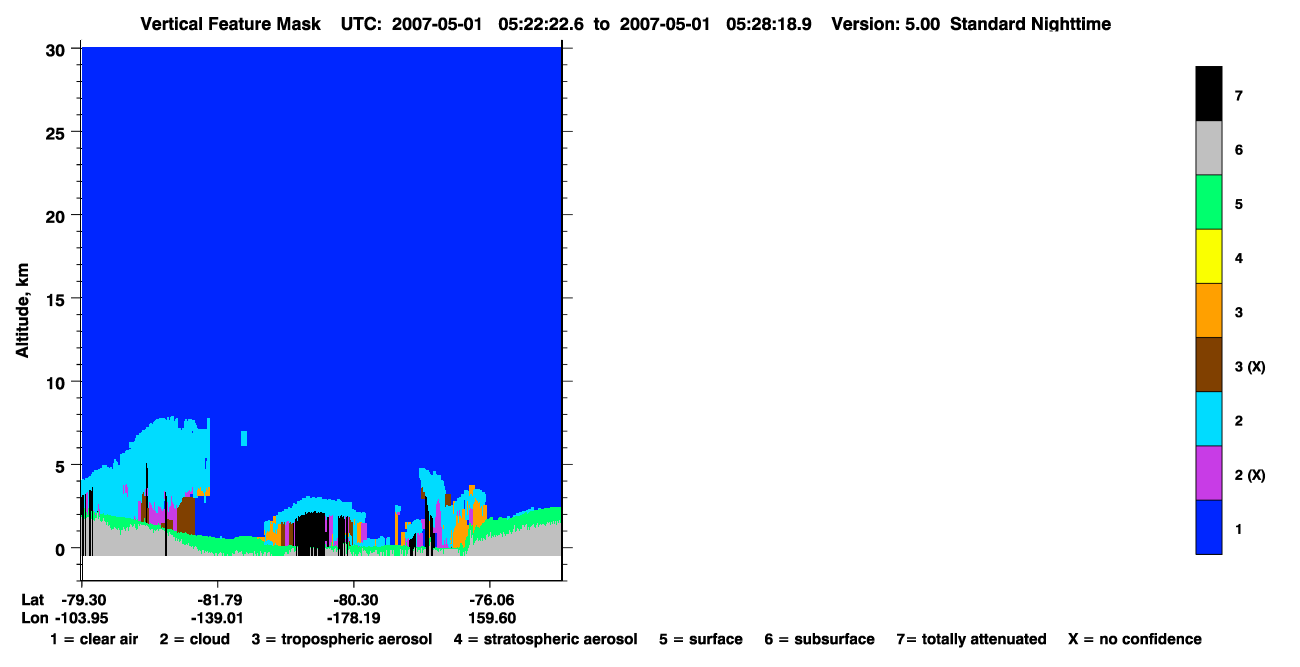The height and width of the screenshot is (667, 1300).
Task: Click the longitude value '-178.19'
Action: (x=354, y=618)
